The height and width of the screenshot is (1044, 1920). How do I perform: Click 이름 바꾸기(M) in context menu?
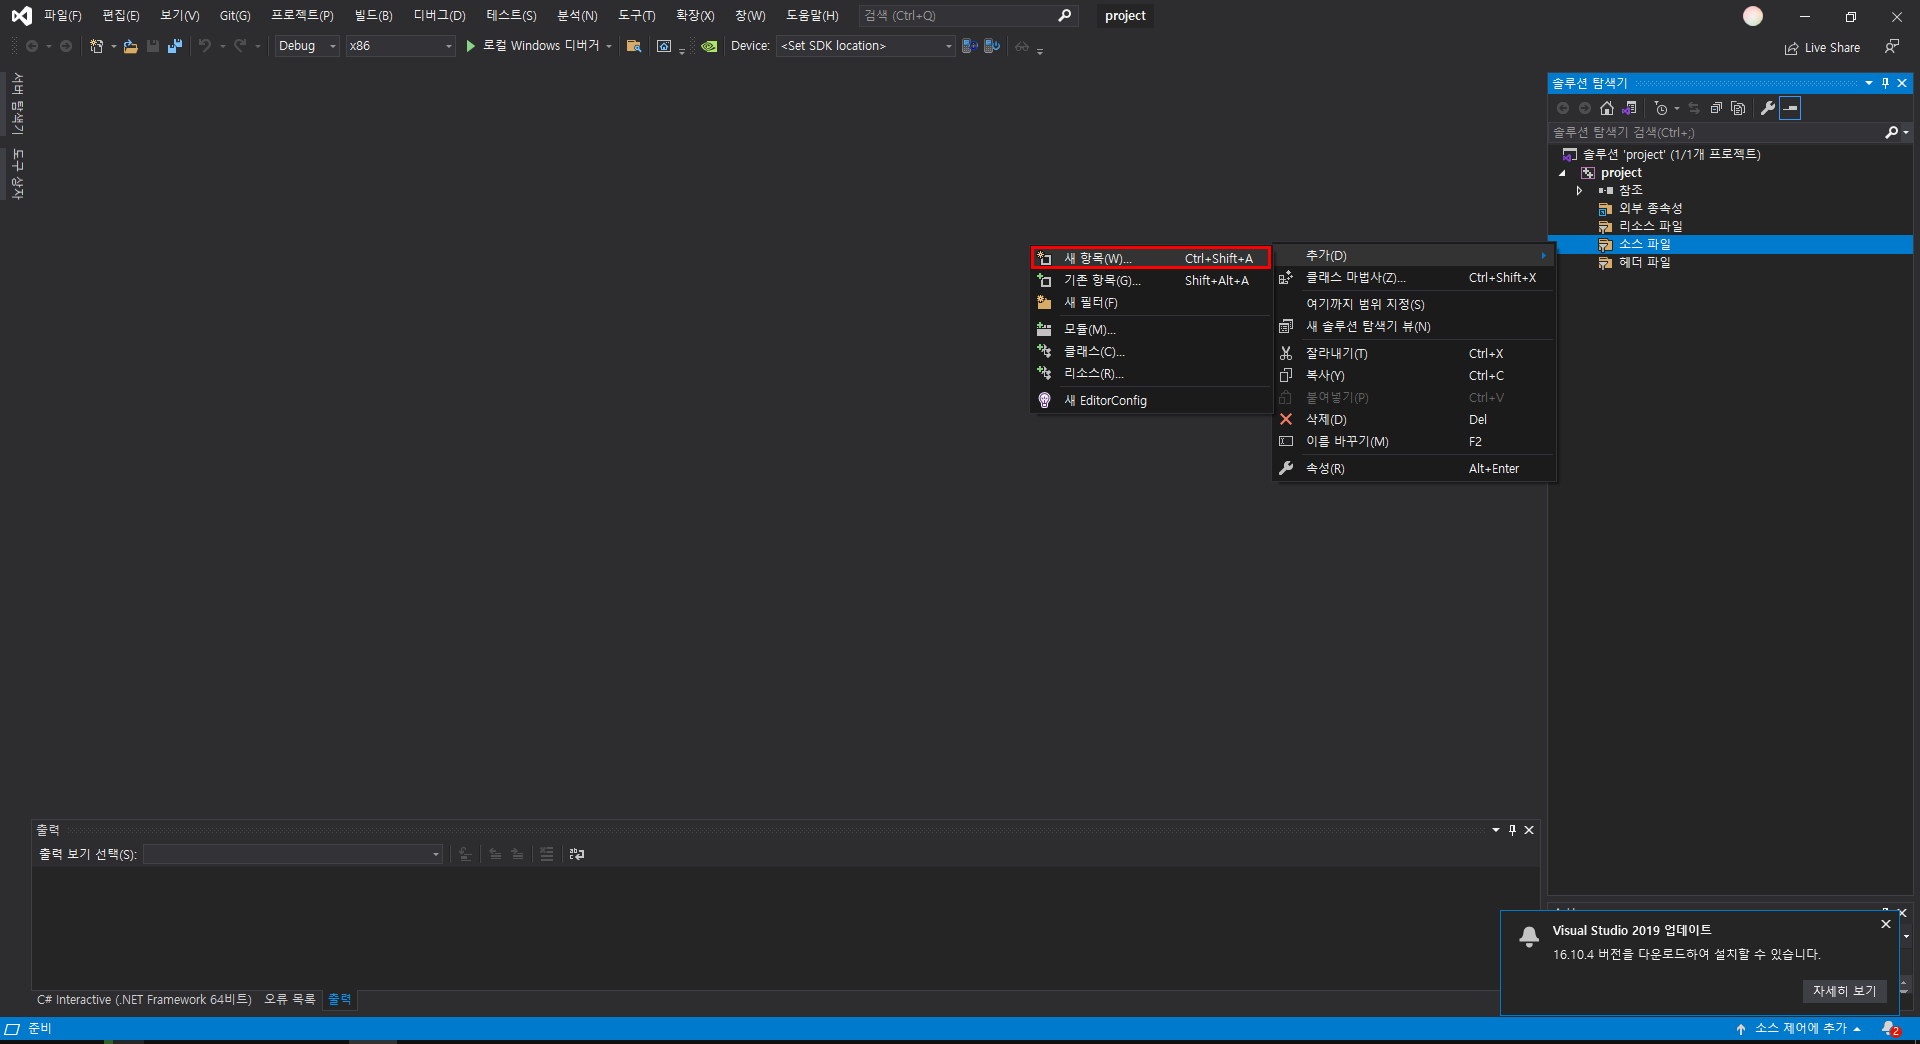pyautogui.click(x=1414, y=442)
